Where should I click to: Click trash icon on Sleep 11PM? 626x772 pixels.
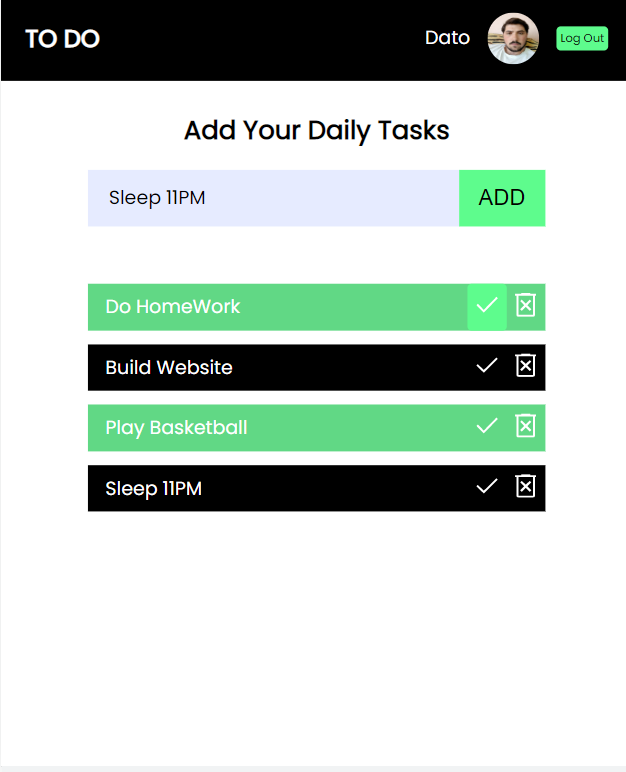point(526,486)
